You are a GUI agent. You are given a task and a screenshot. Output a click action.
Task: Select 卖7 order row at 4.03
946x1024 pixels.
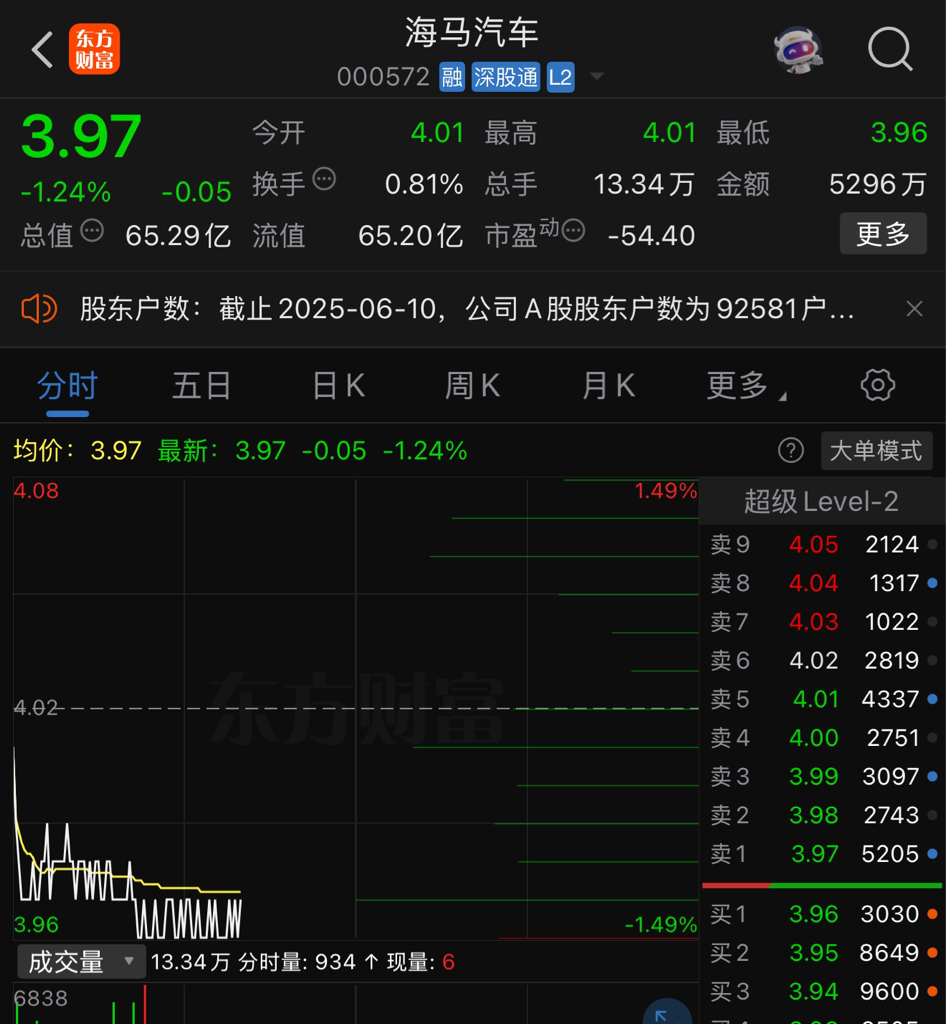[823, 621]
